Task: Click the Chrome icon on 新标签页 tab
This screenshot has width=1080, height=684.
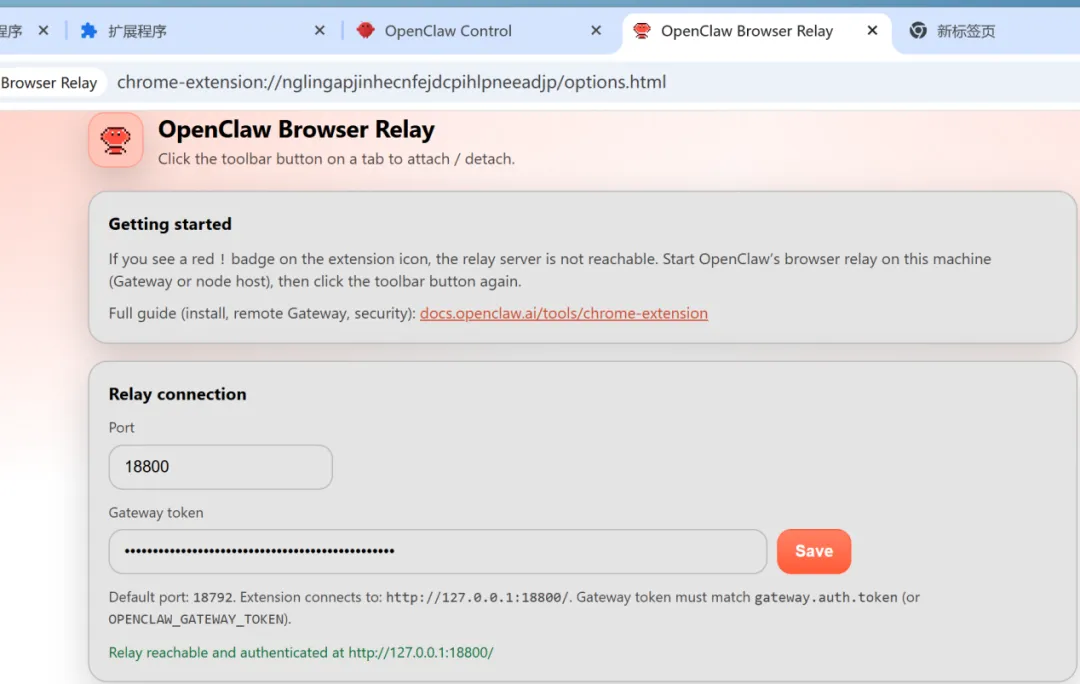Action: click(x=918, y=30)
